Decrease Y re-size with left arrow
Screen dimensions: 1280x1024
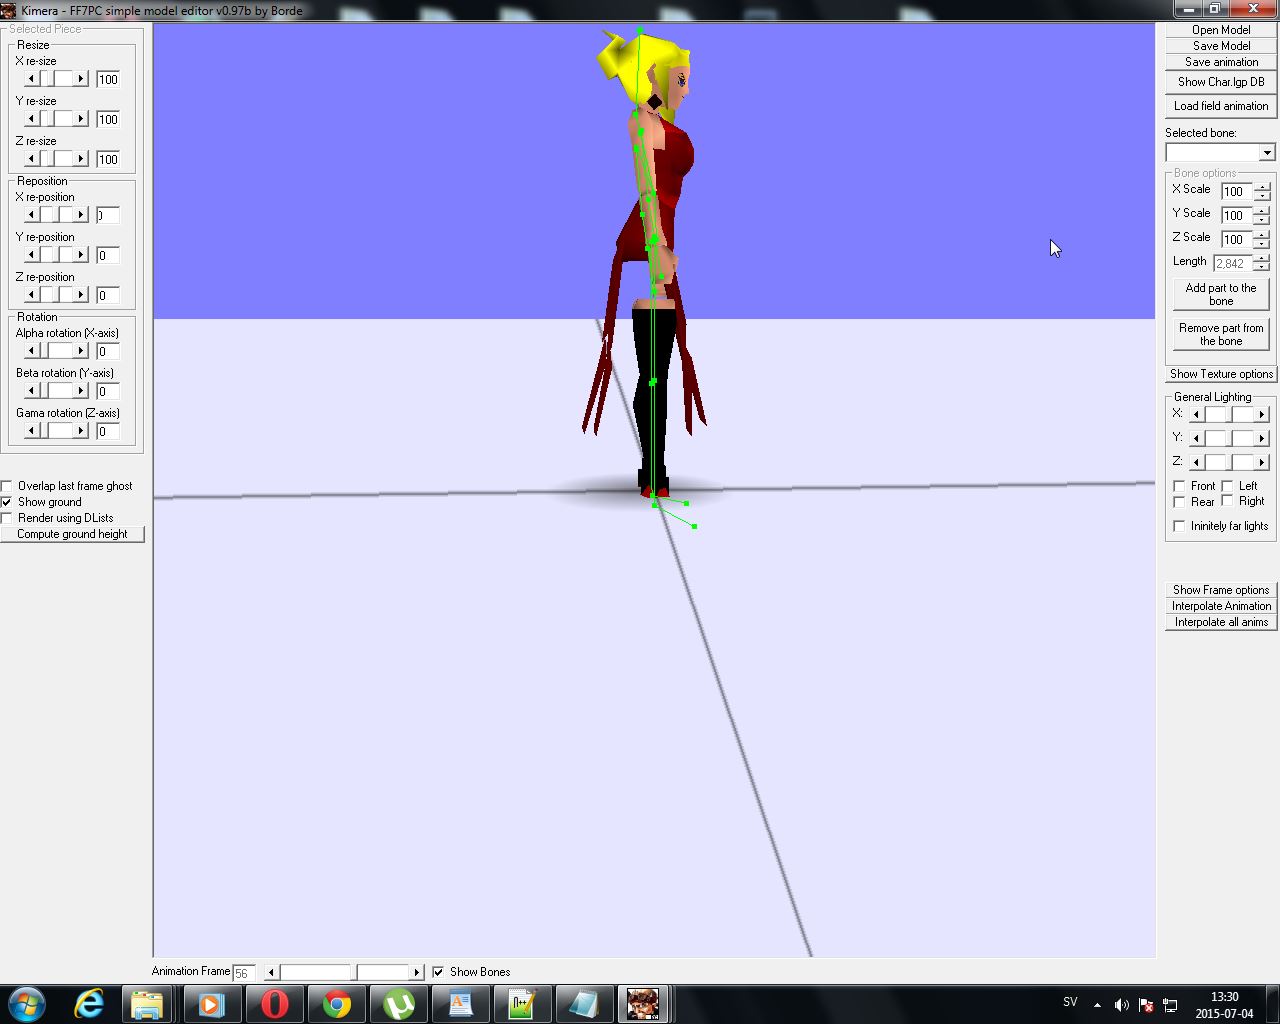31,119
